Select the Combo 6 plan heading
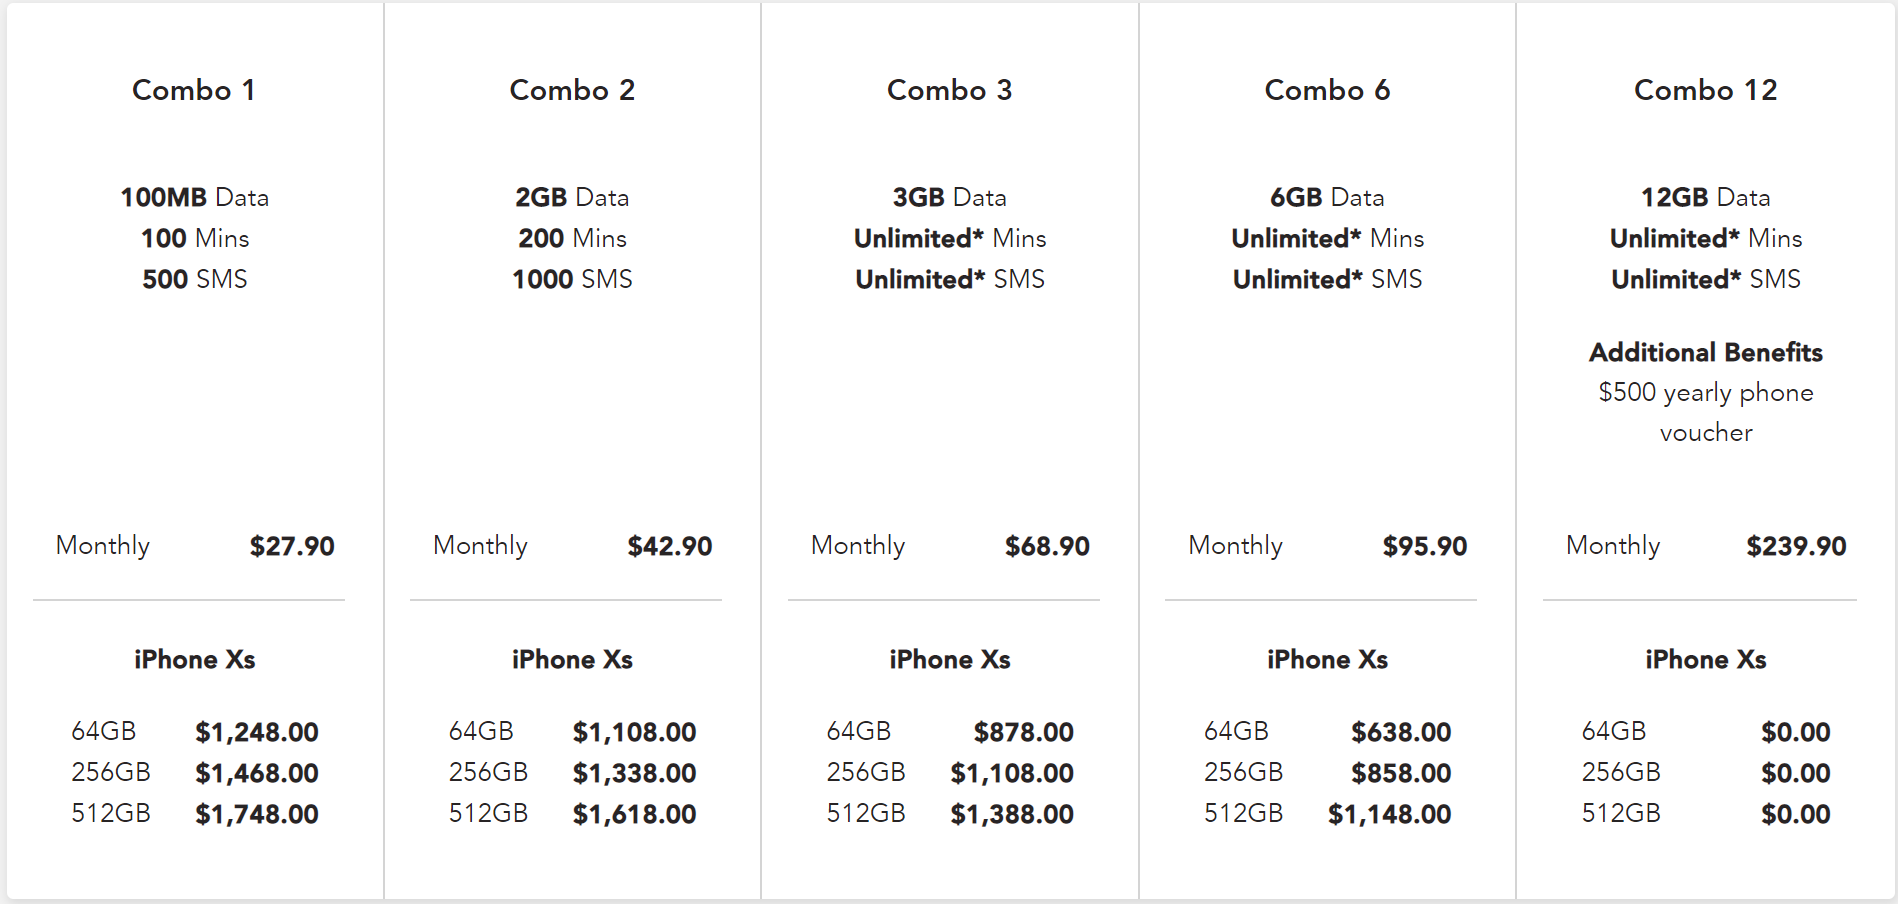Screen dimensions: 1898x904 pos(1327,90)
